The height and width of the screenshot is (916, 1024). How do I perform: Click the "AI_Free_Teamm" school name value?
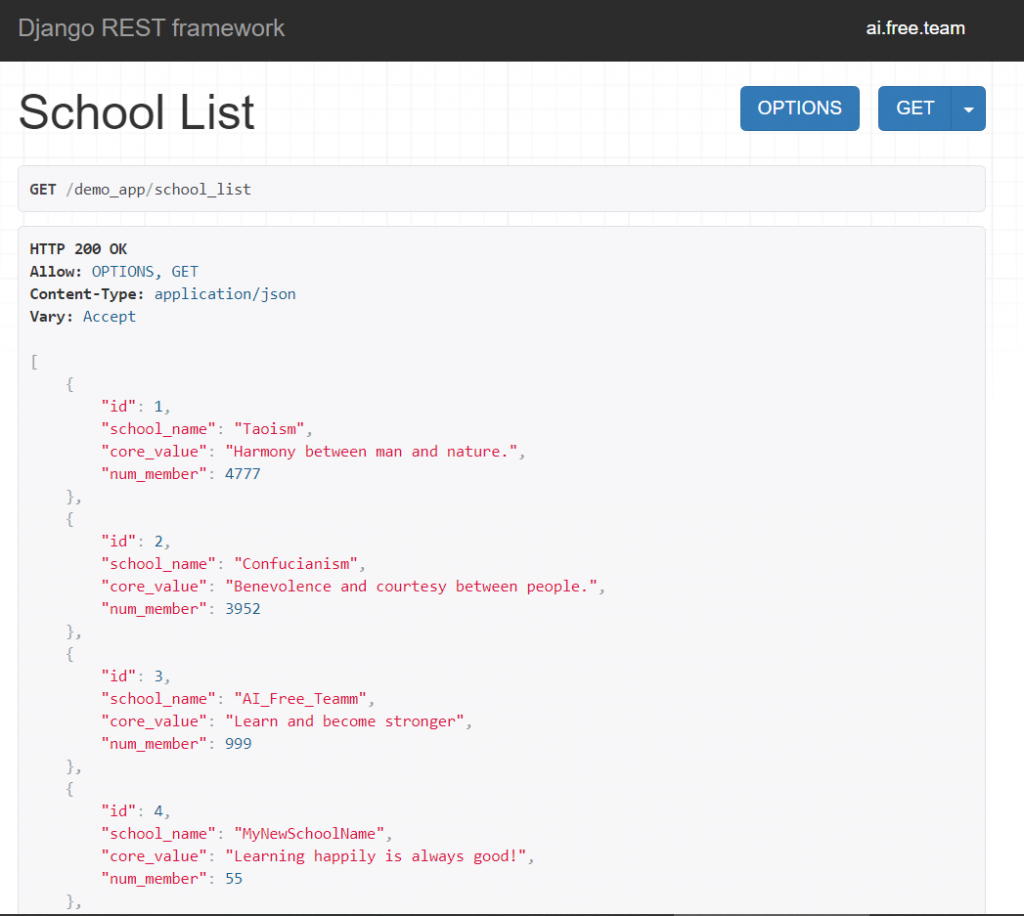[x=299, y=699]
